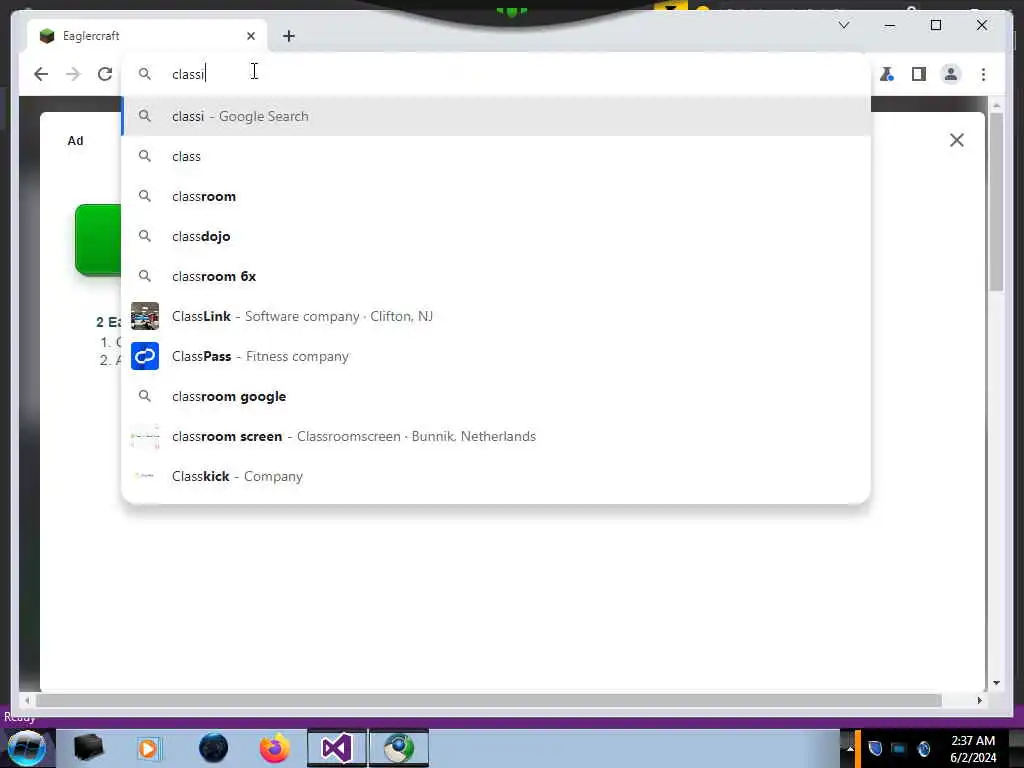1024x768 pixels.
Task: Expand the tab search chevron
Action: (x=844, y=25)
